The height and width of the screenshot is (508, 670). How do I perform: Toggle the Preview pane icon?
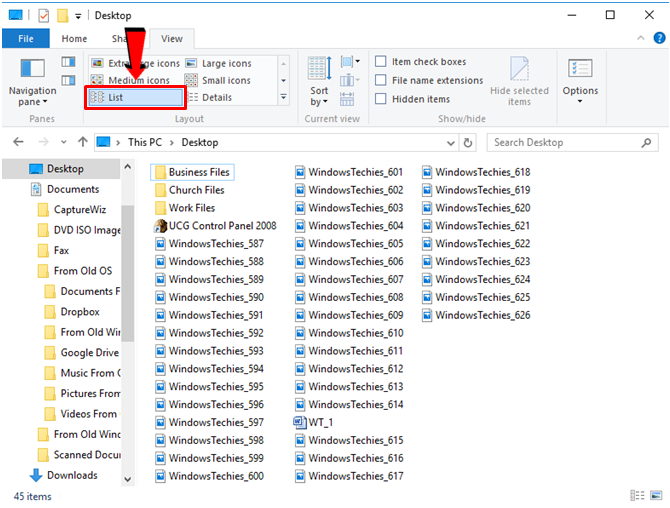[x=68, y=62]
